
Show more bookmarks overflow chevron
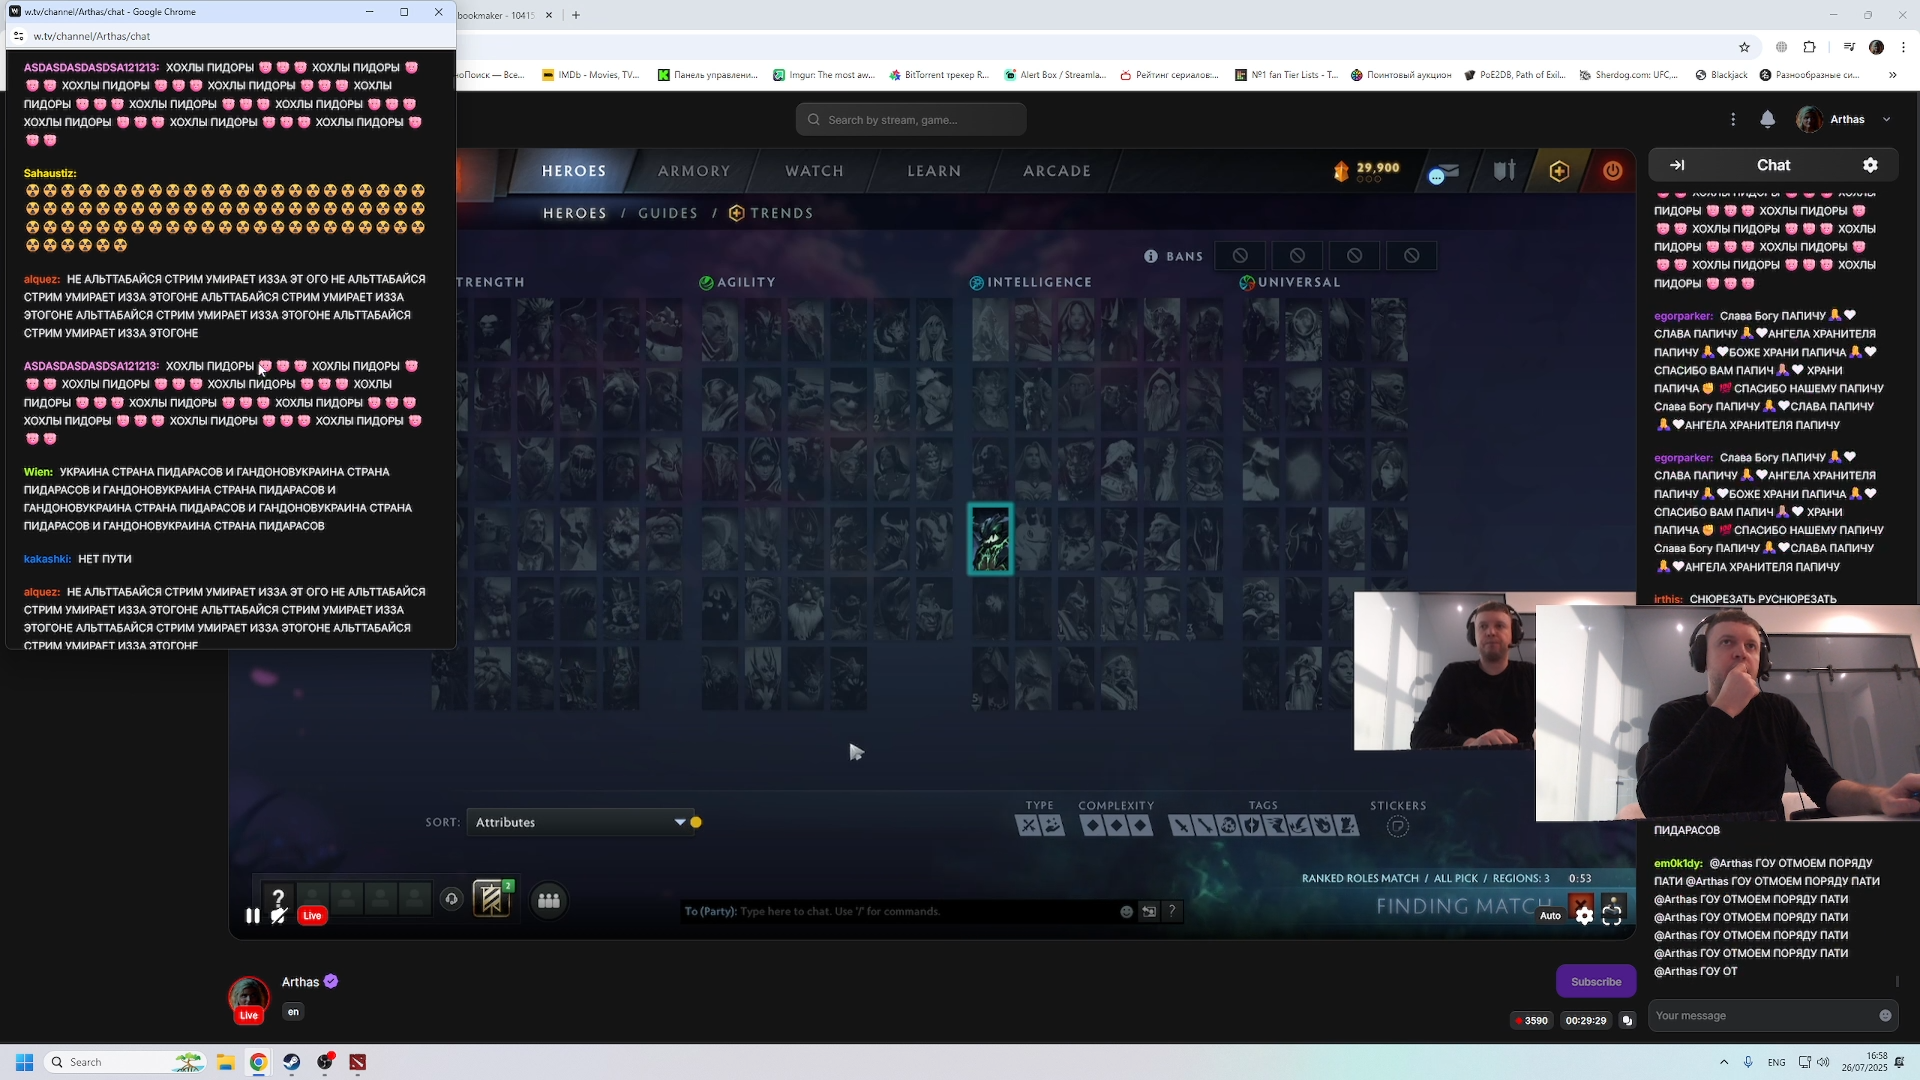point(1892,75)
